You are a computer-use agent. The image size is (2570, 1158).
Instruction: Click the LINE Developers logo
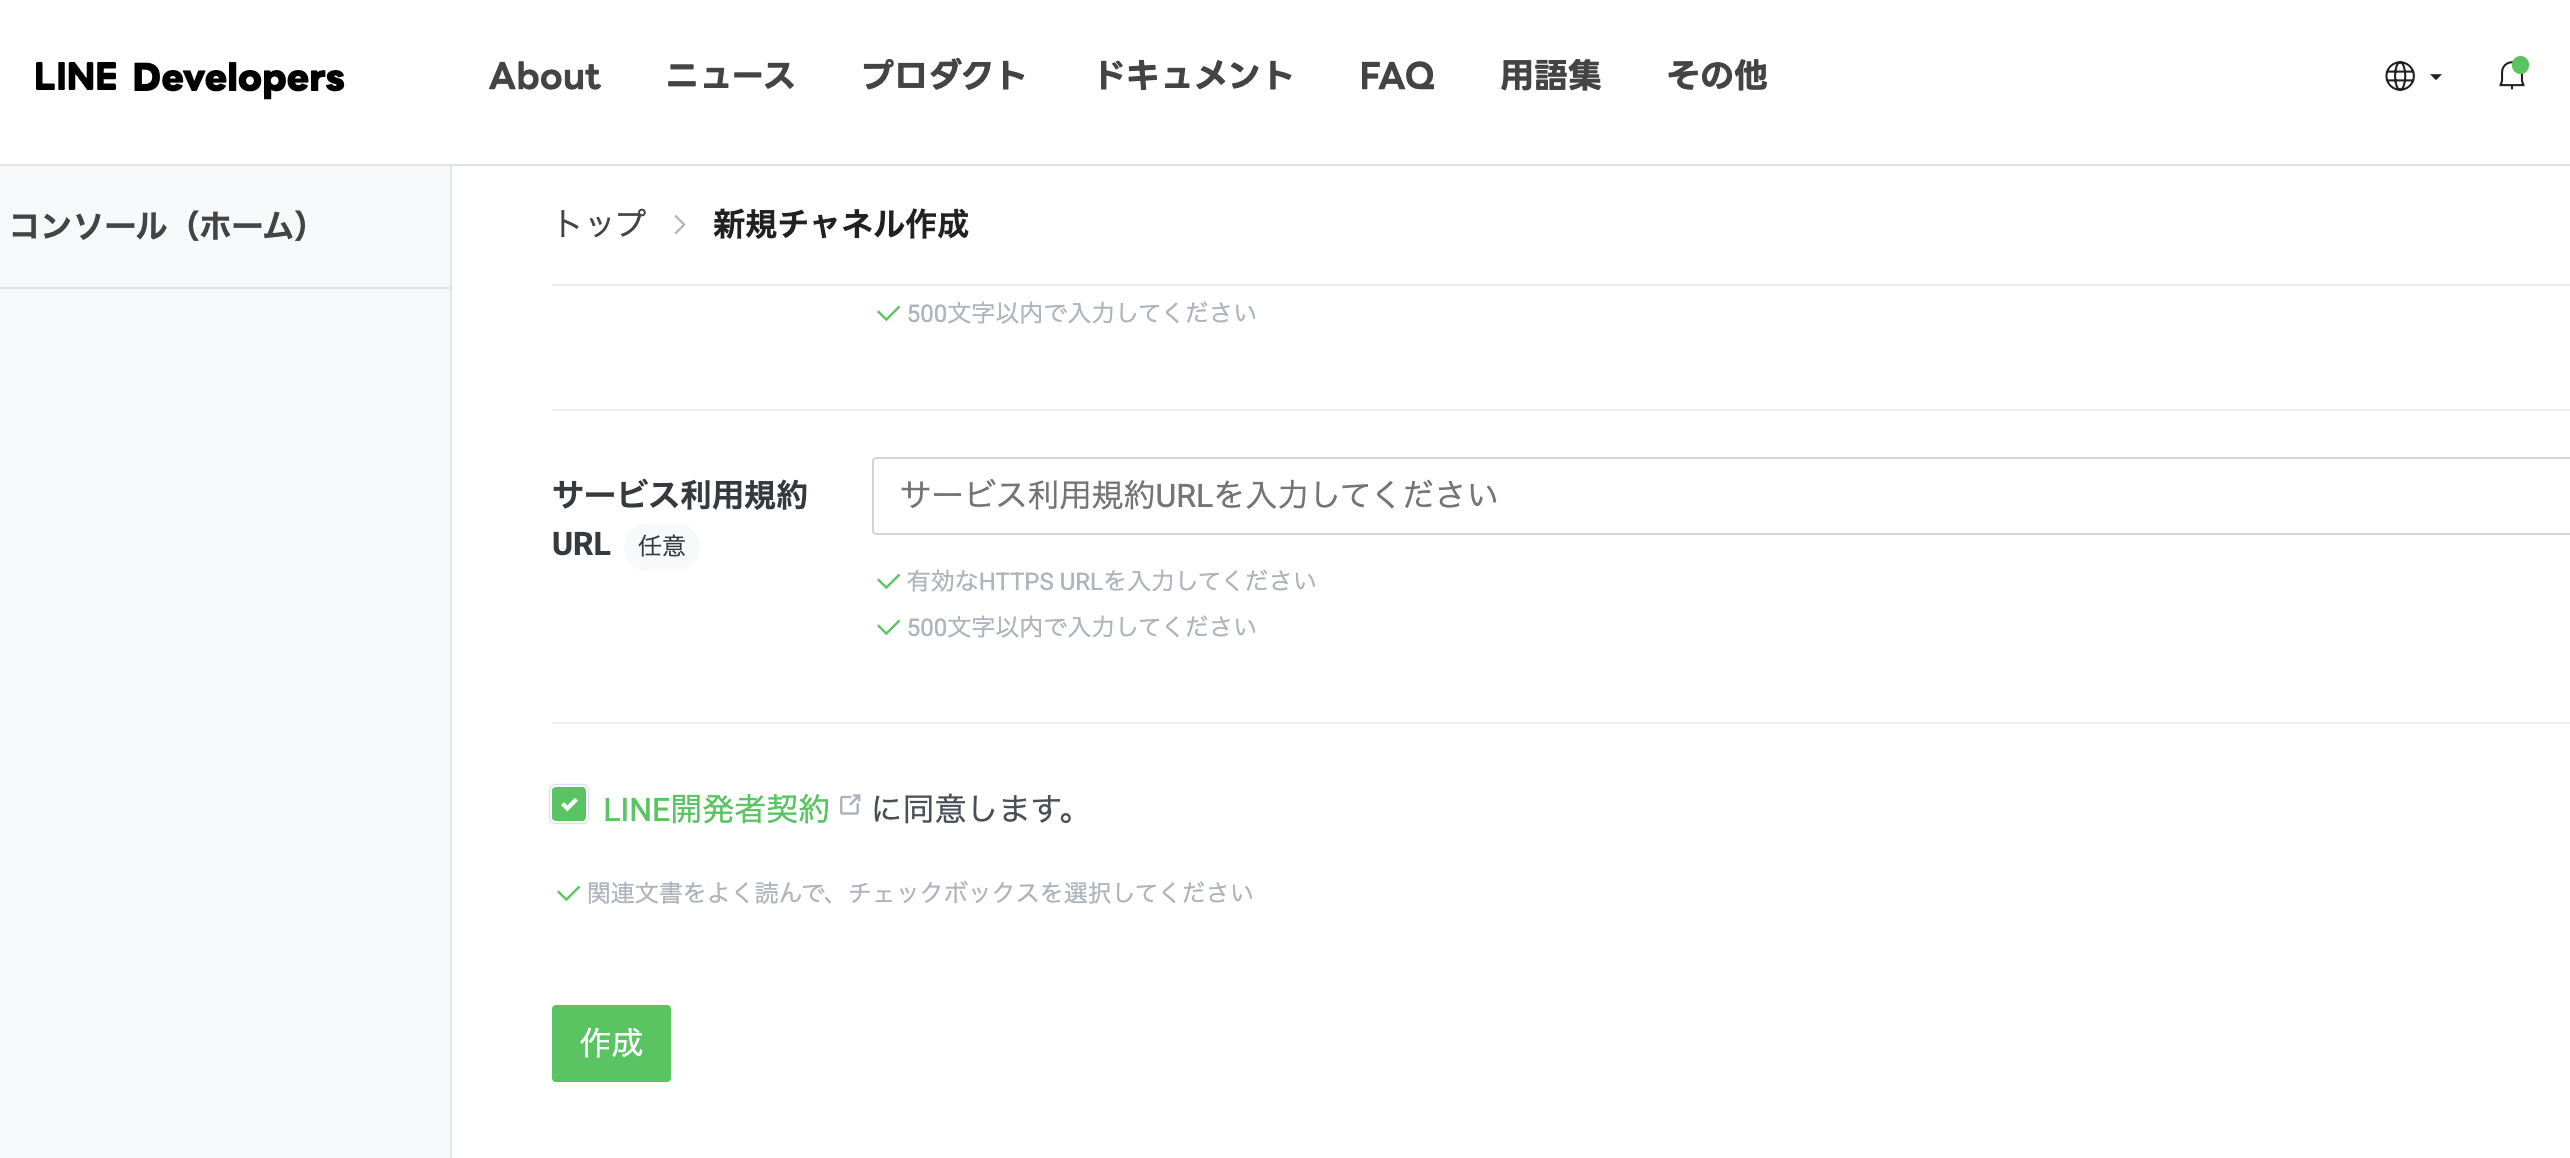tap(189, 77)
